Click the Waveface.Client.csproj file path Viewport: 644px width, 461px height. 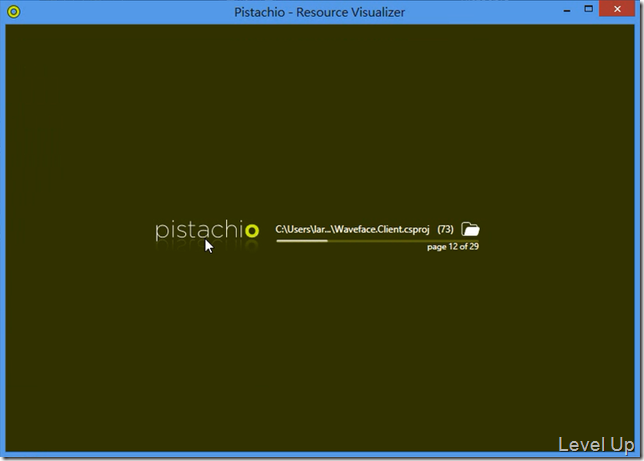[x=352, y=229]
